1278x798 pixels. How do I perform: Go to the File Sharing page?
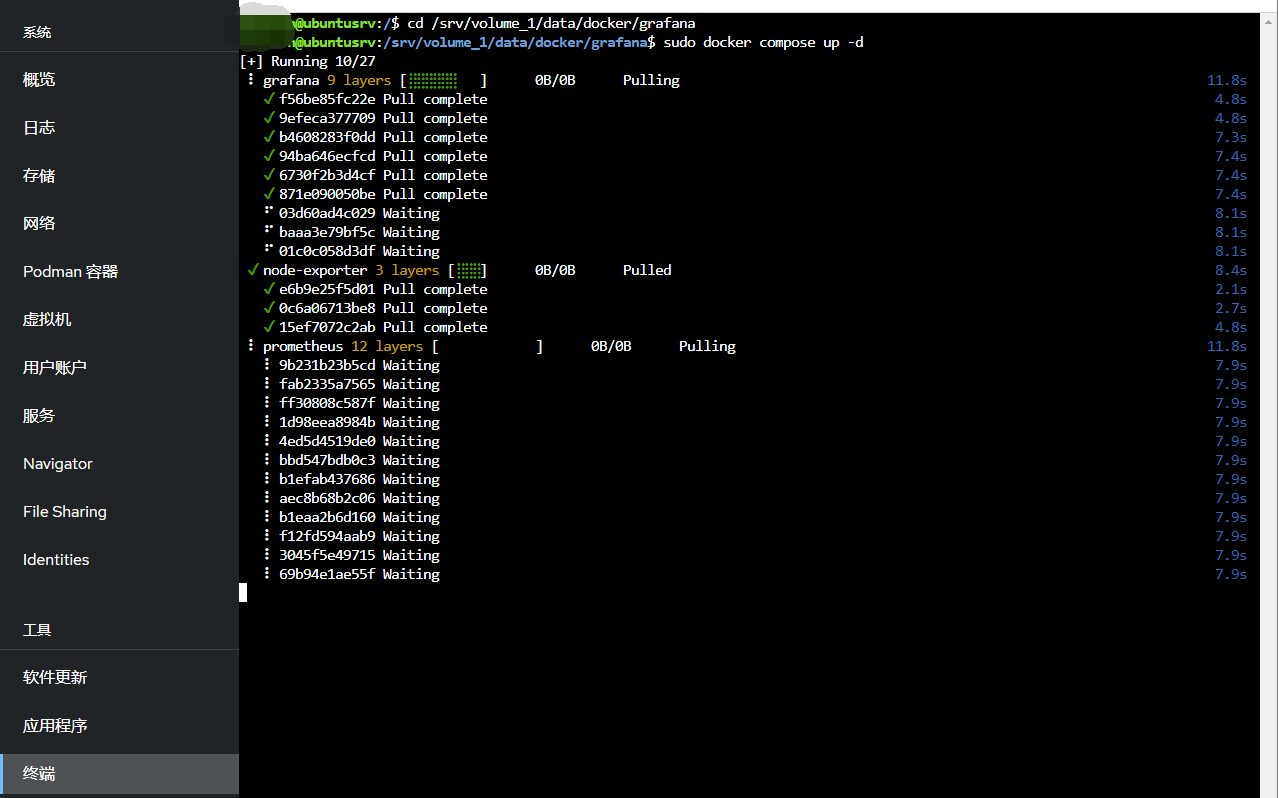[x=64, y=512]
